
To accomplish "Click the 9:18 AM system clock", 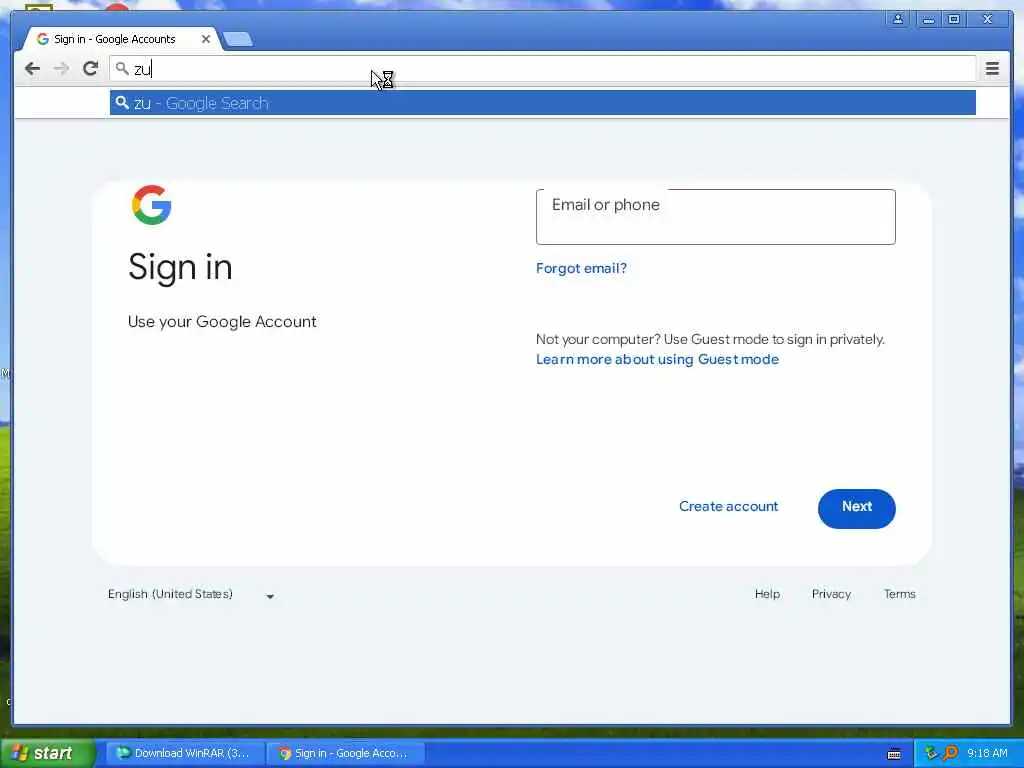I will pos(987,753).
